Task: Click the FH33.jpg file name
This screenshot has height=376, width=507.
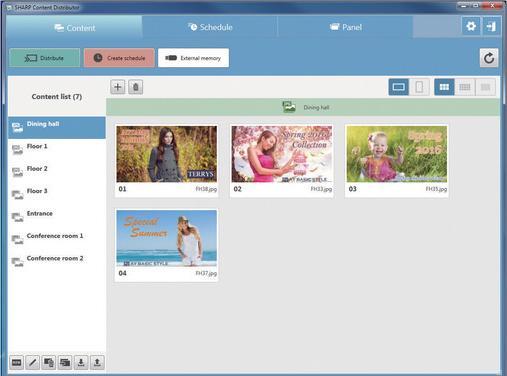Action: click(321, 189)
